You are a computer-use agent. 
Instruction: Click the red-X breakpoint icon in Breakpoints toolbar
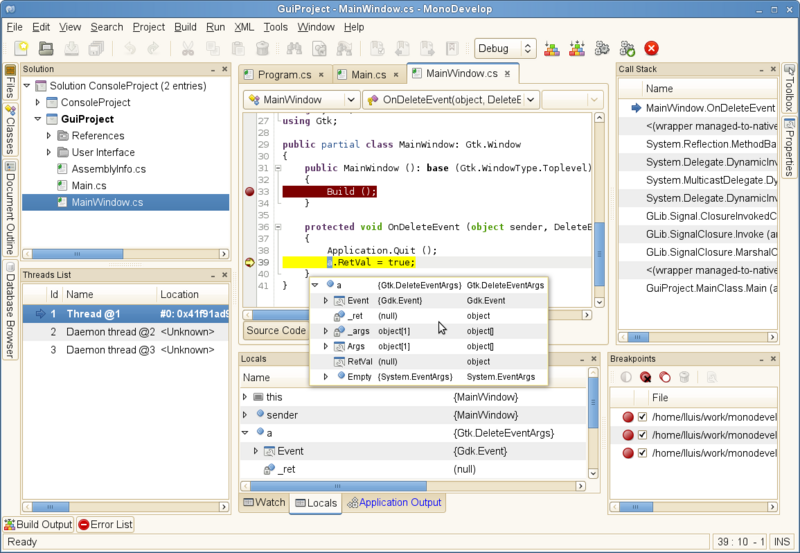646,377
